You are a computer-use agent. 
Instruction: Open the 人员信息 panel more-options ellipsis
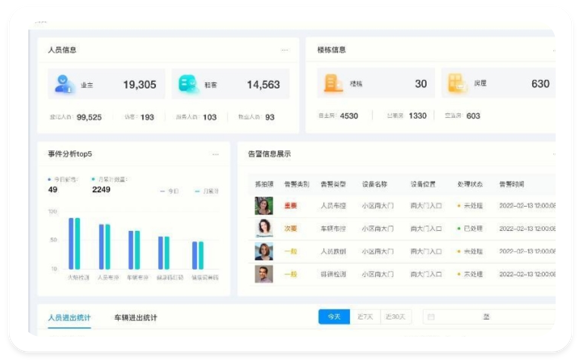coord(285,50)
